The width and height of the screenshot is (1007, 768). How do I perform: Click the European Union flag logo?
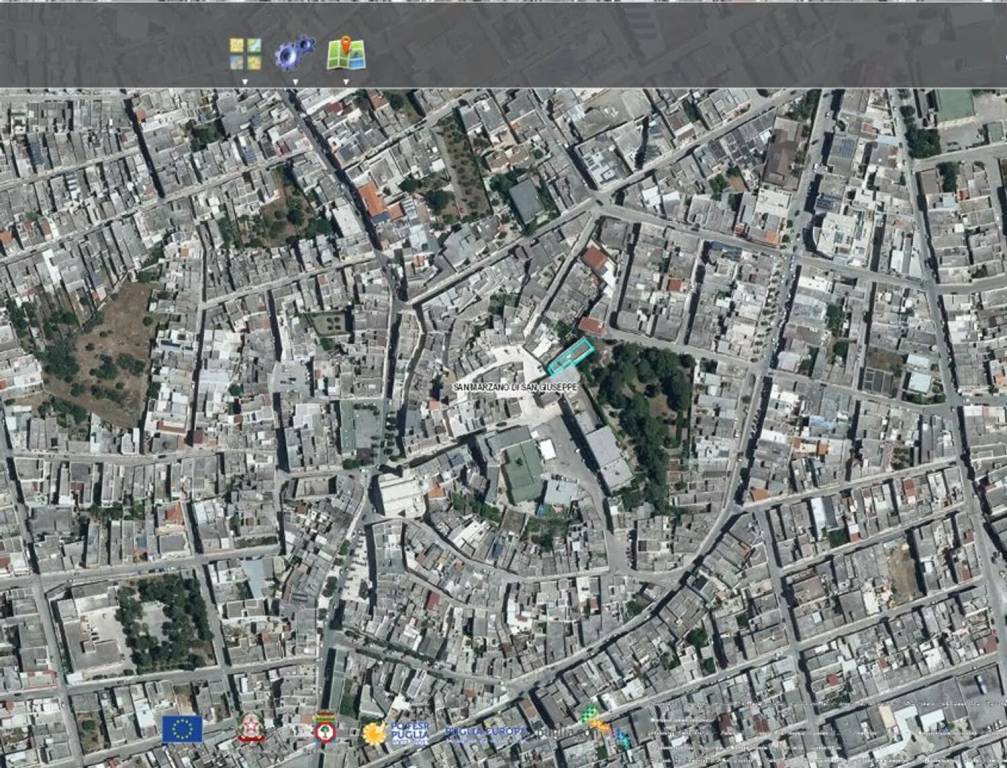[x=182, y=729]
